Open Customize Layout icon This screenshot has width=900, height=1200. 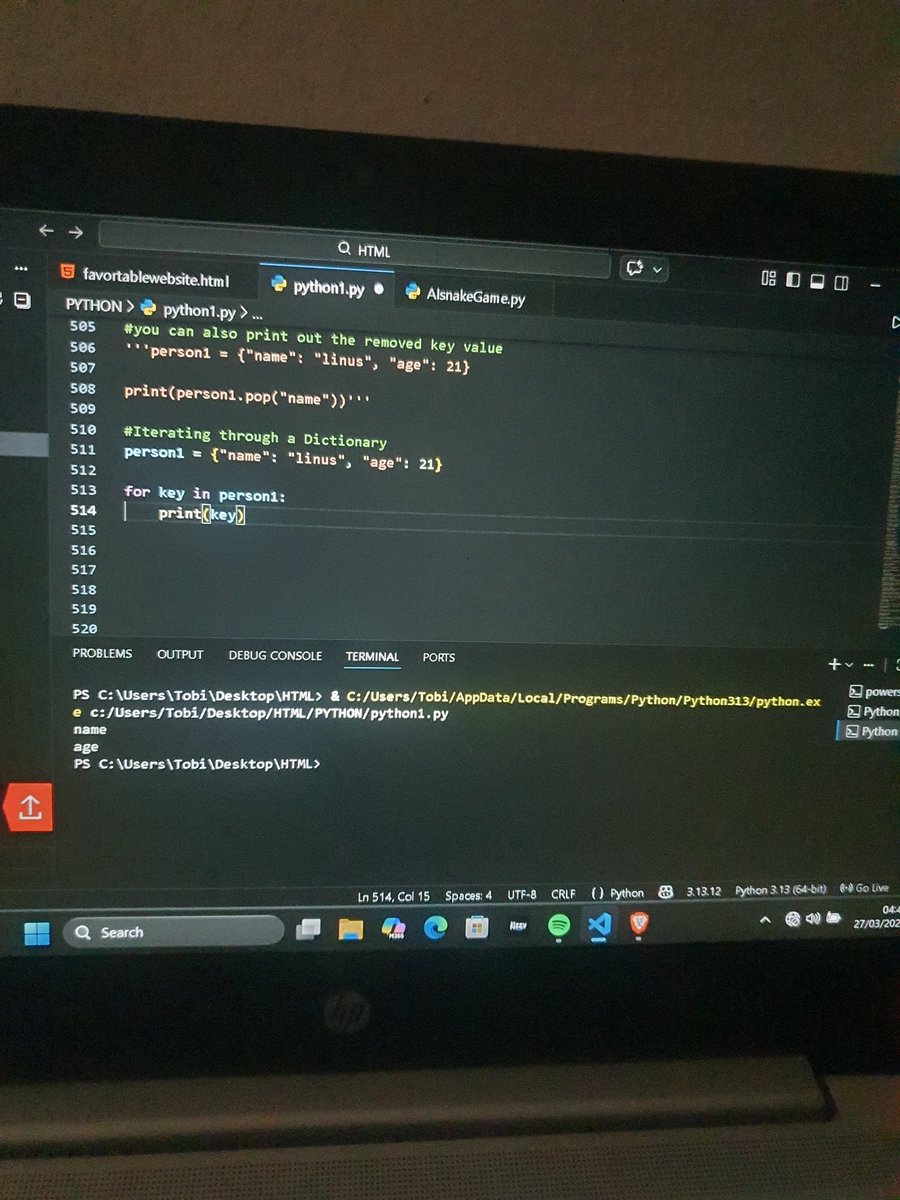tap(769, 280)
